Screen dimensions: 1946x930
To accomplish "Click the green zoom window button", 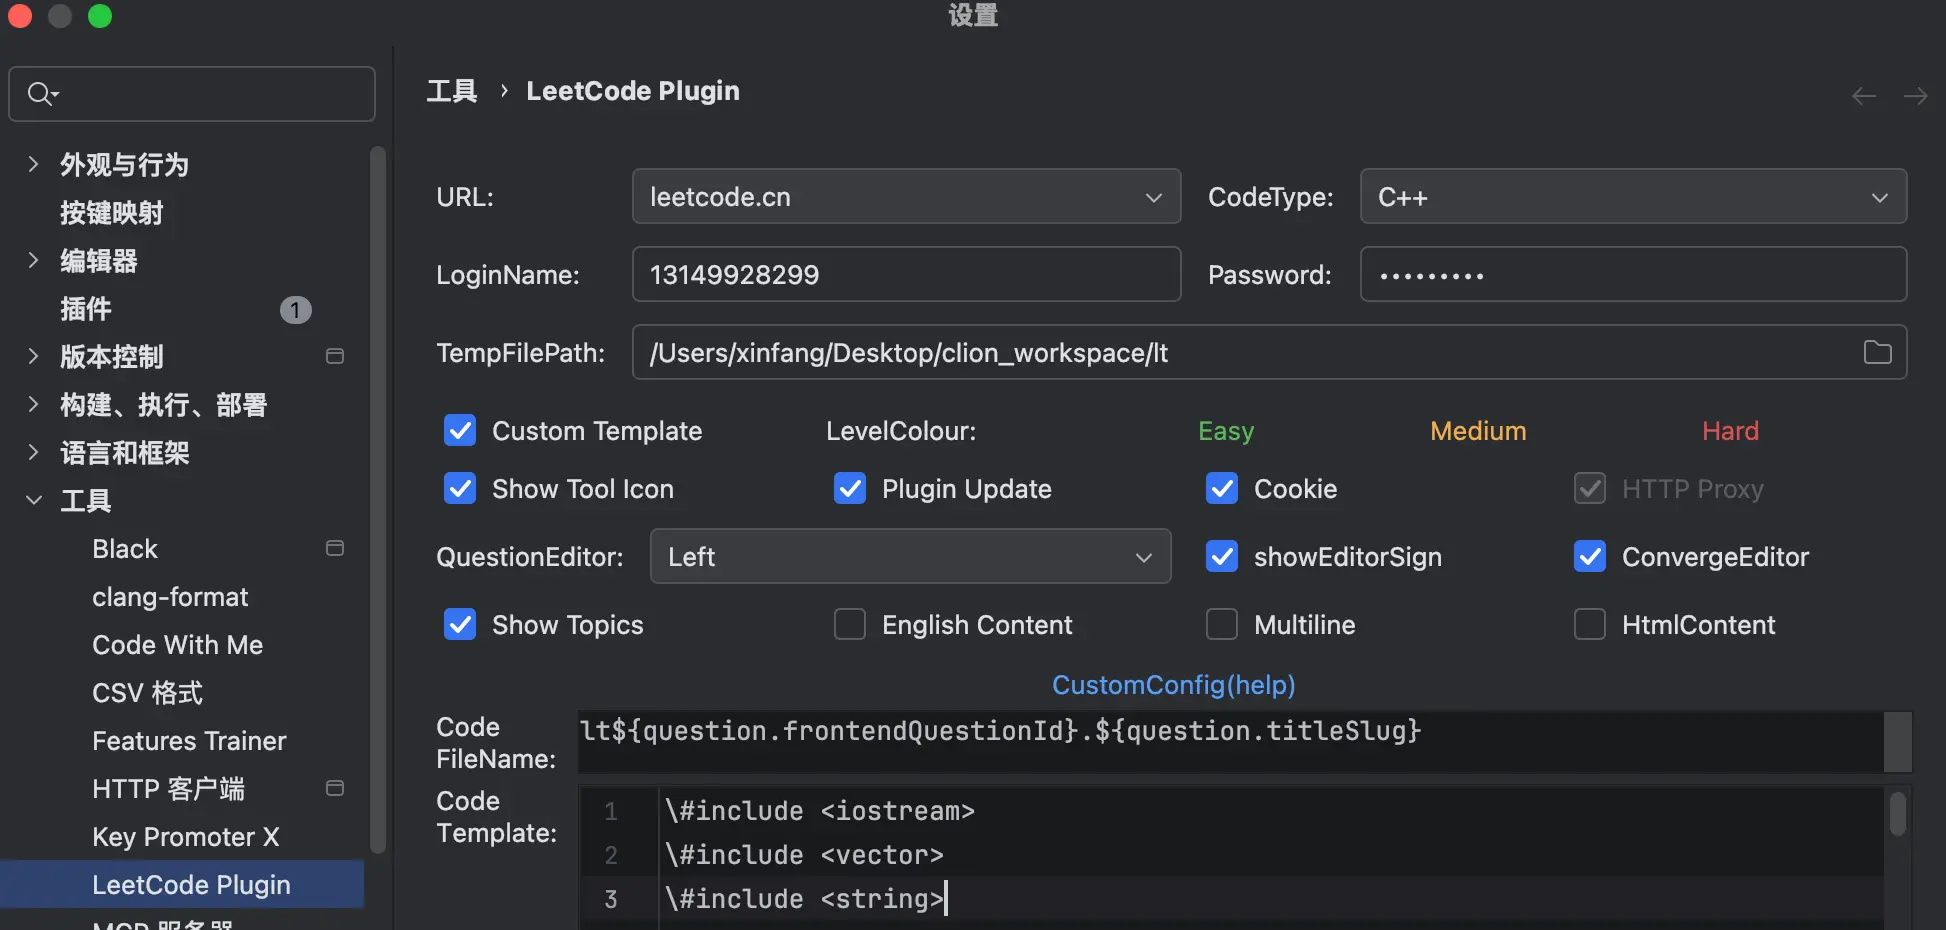I will click(100, 16).
